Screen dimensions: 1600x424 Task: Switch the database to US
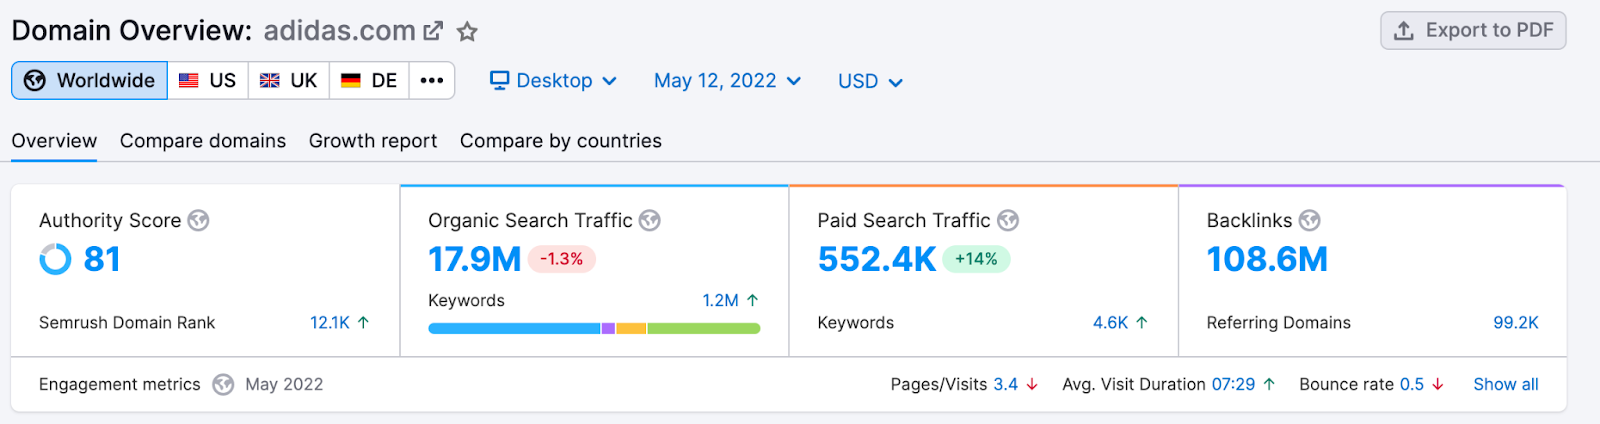[208, 81]
